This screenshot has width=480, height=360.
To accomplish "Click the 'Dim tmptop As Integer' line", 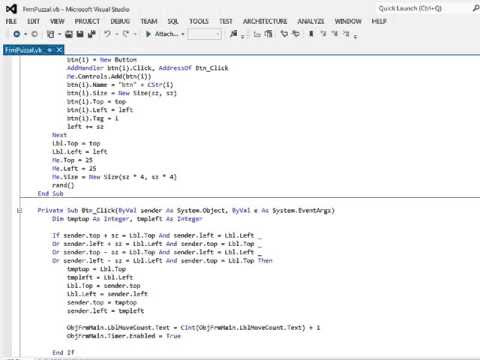I will coord(127,219).
